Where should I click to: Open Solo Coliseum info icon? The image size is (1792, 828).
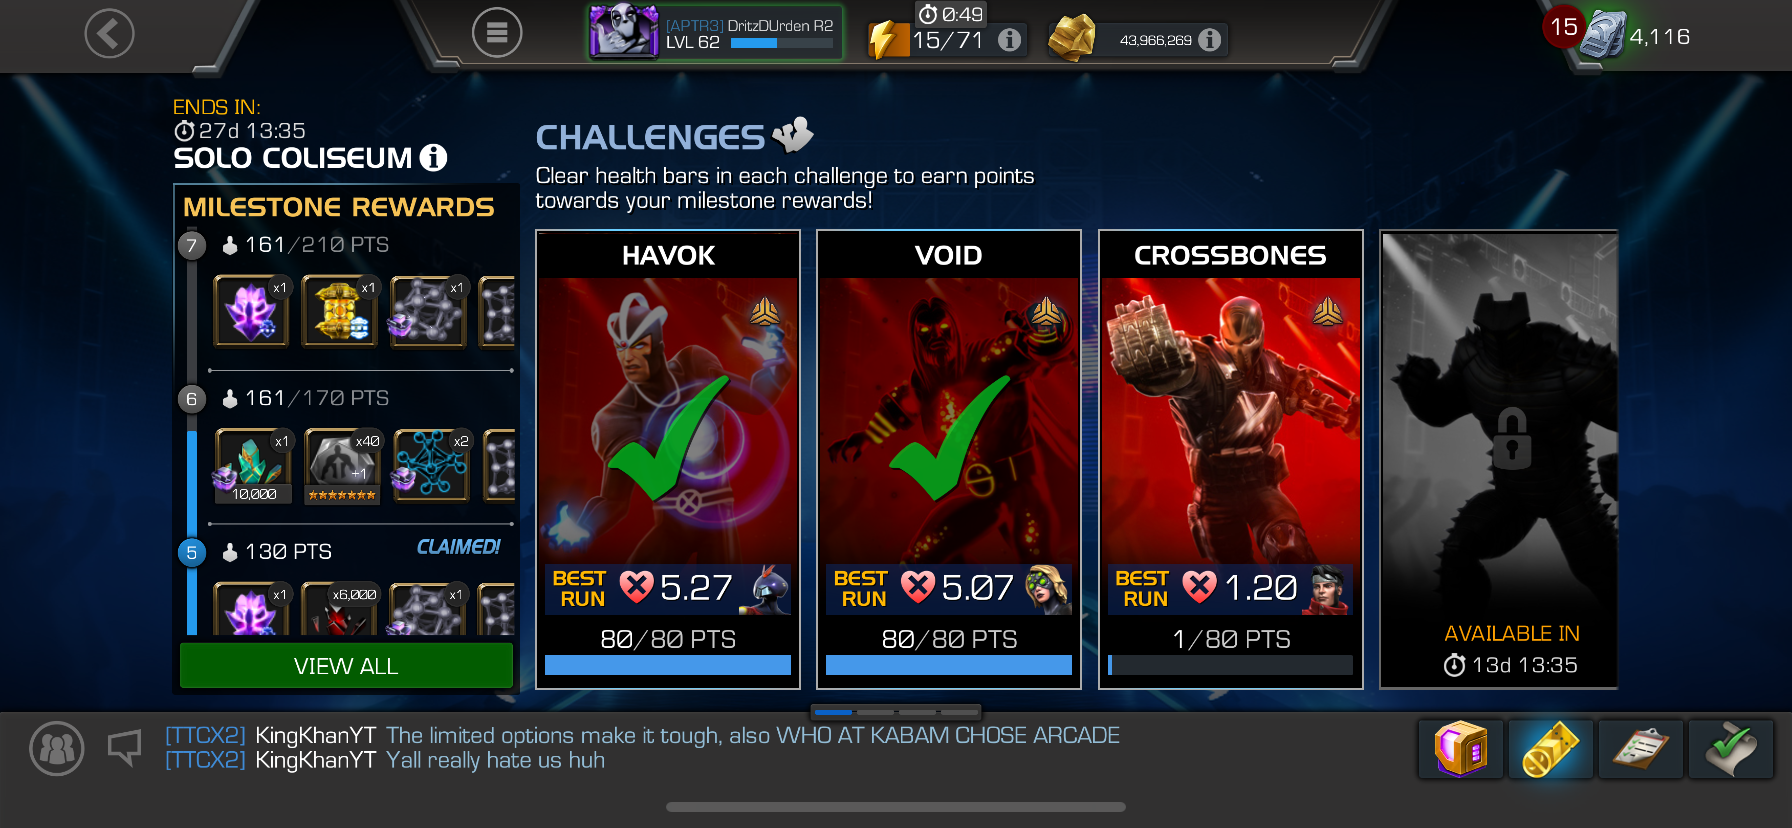click(433, 157)
